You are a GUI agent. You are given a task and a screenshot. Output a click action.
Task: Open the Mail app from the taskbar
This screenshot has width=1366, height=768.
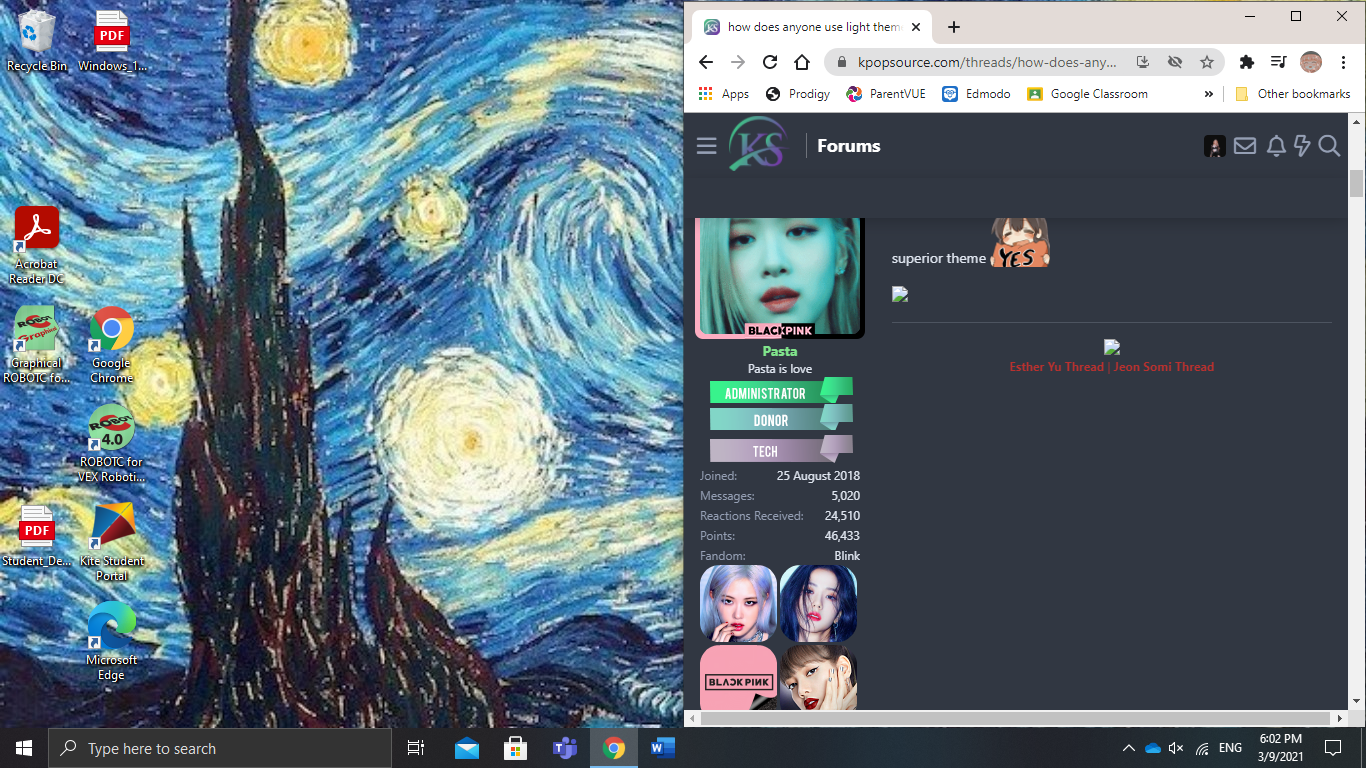[x=467, y=748]
